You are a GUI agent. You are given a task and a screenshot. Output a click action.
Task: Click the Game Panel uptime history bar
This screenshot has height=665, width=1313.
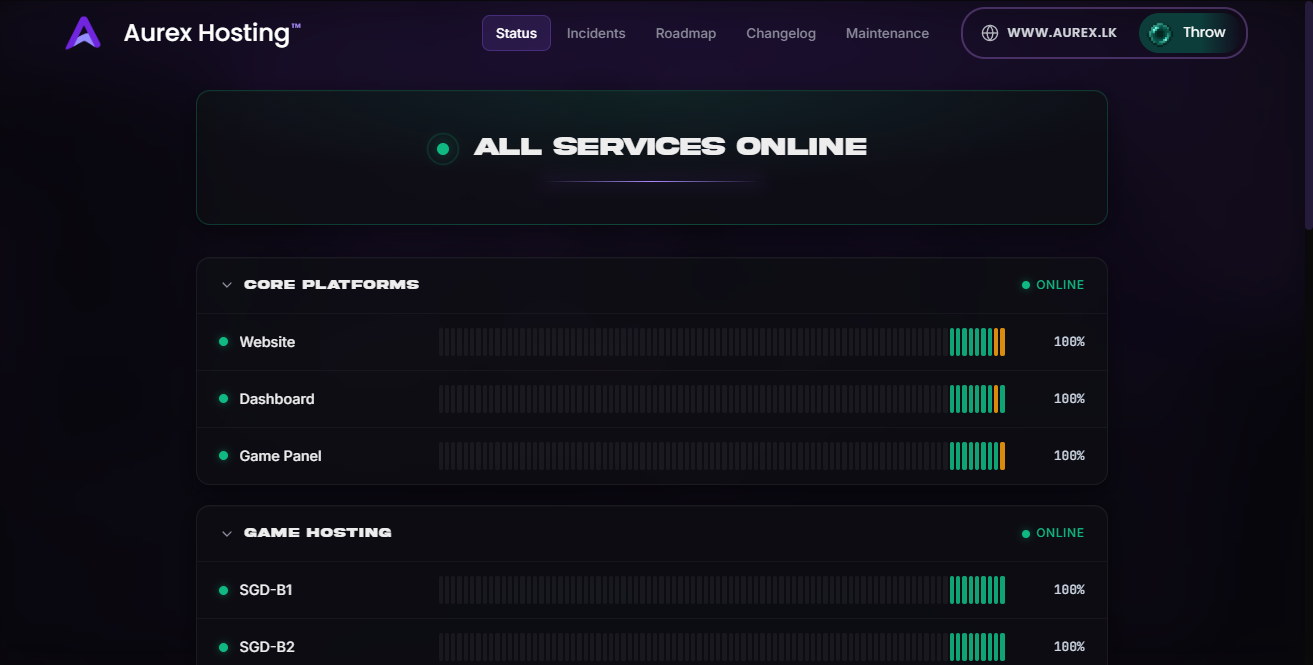click(722, 456)
